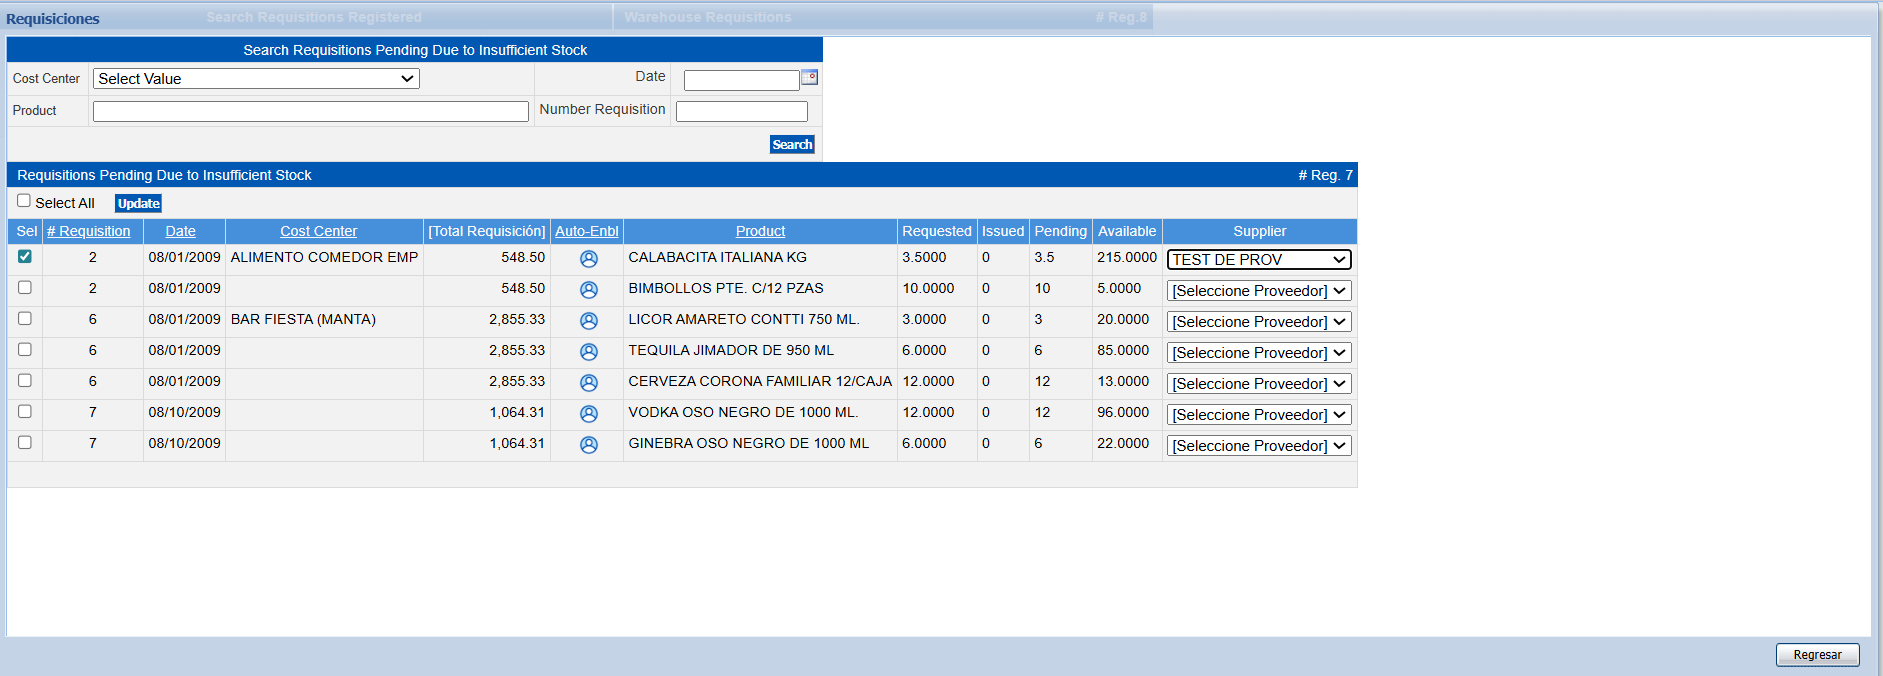
Task: Select checkbox for TEQUILA JIMADOR row
Action: click(x=25, y=350)
